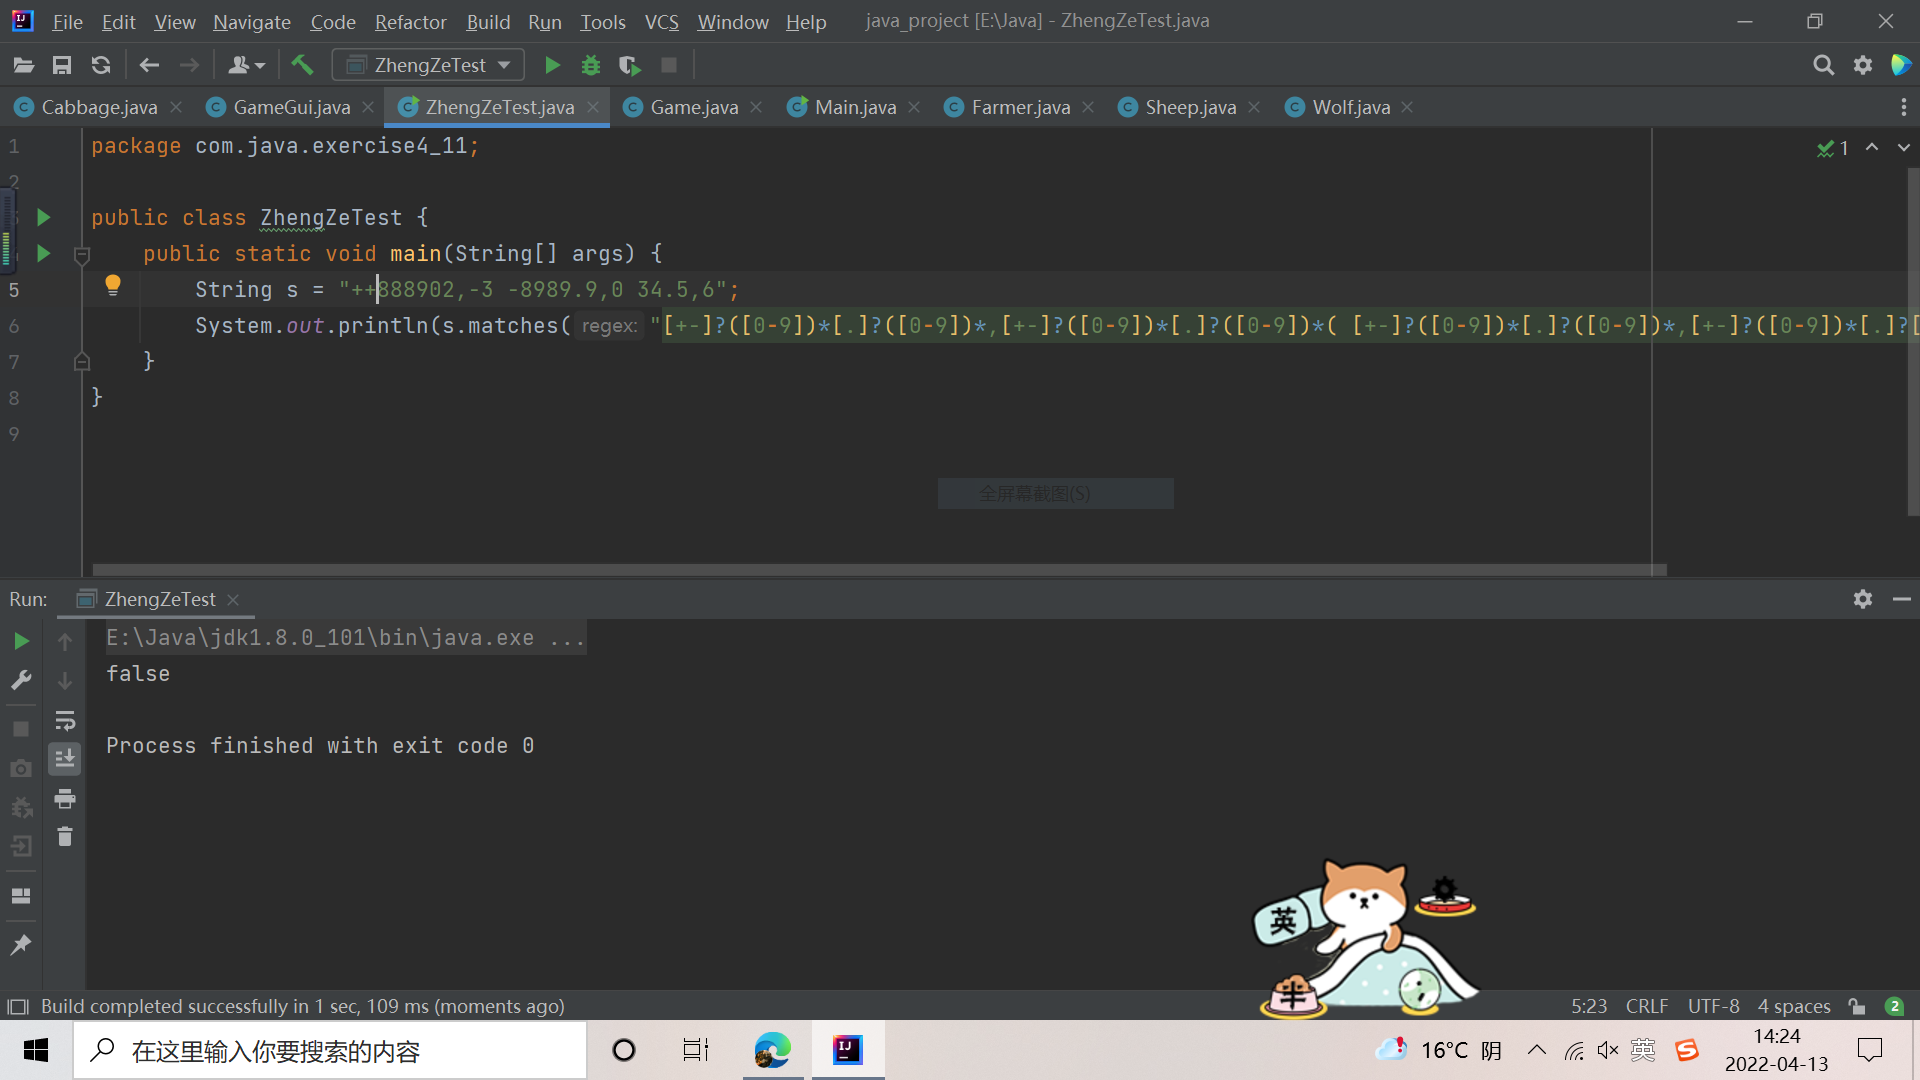Click the trash icon to clear console output

point(65,837)
